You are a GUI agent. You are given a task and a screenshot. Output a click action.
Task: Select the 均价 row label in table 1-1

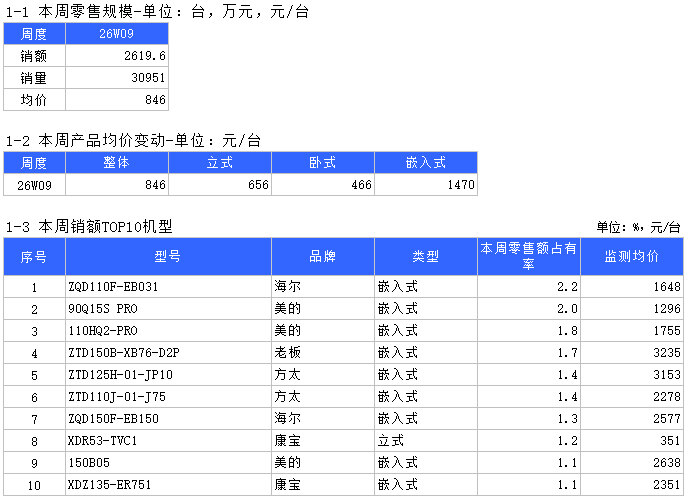34,100
